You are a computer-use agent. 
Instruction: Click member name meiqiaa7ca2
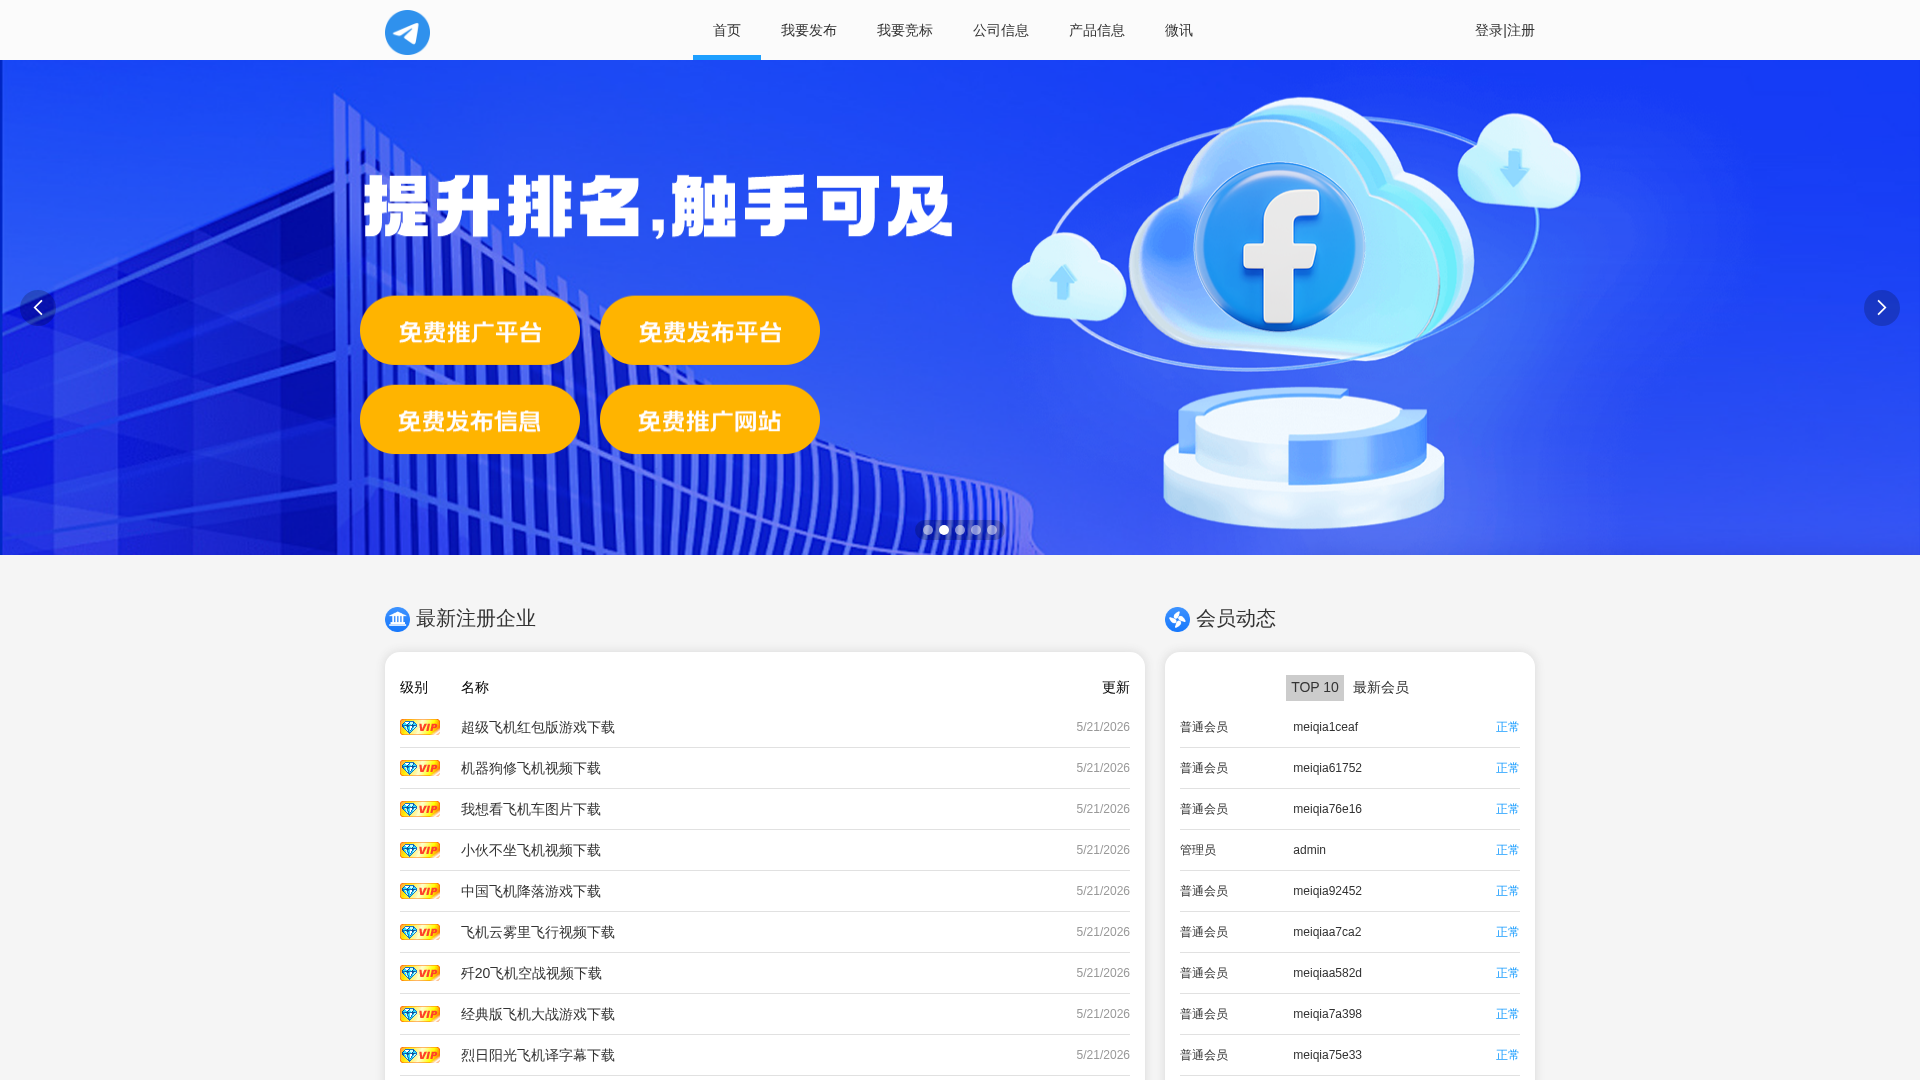(x=1327, y=932)
